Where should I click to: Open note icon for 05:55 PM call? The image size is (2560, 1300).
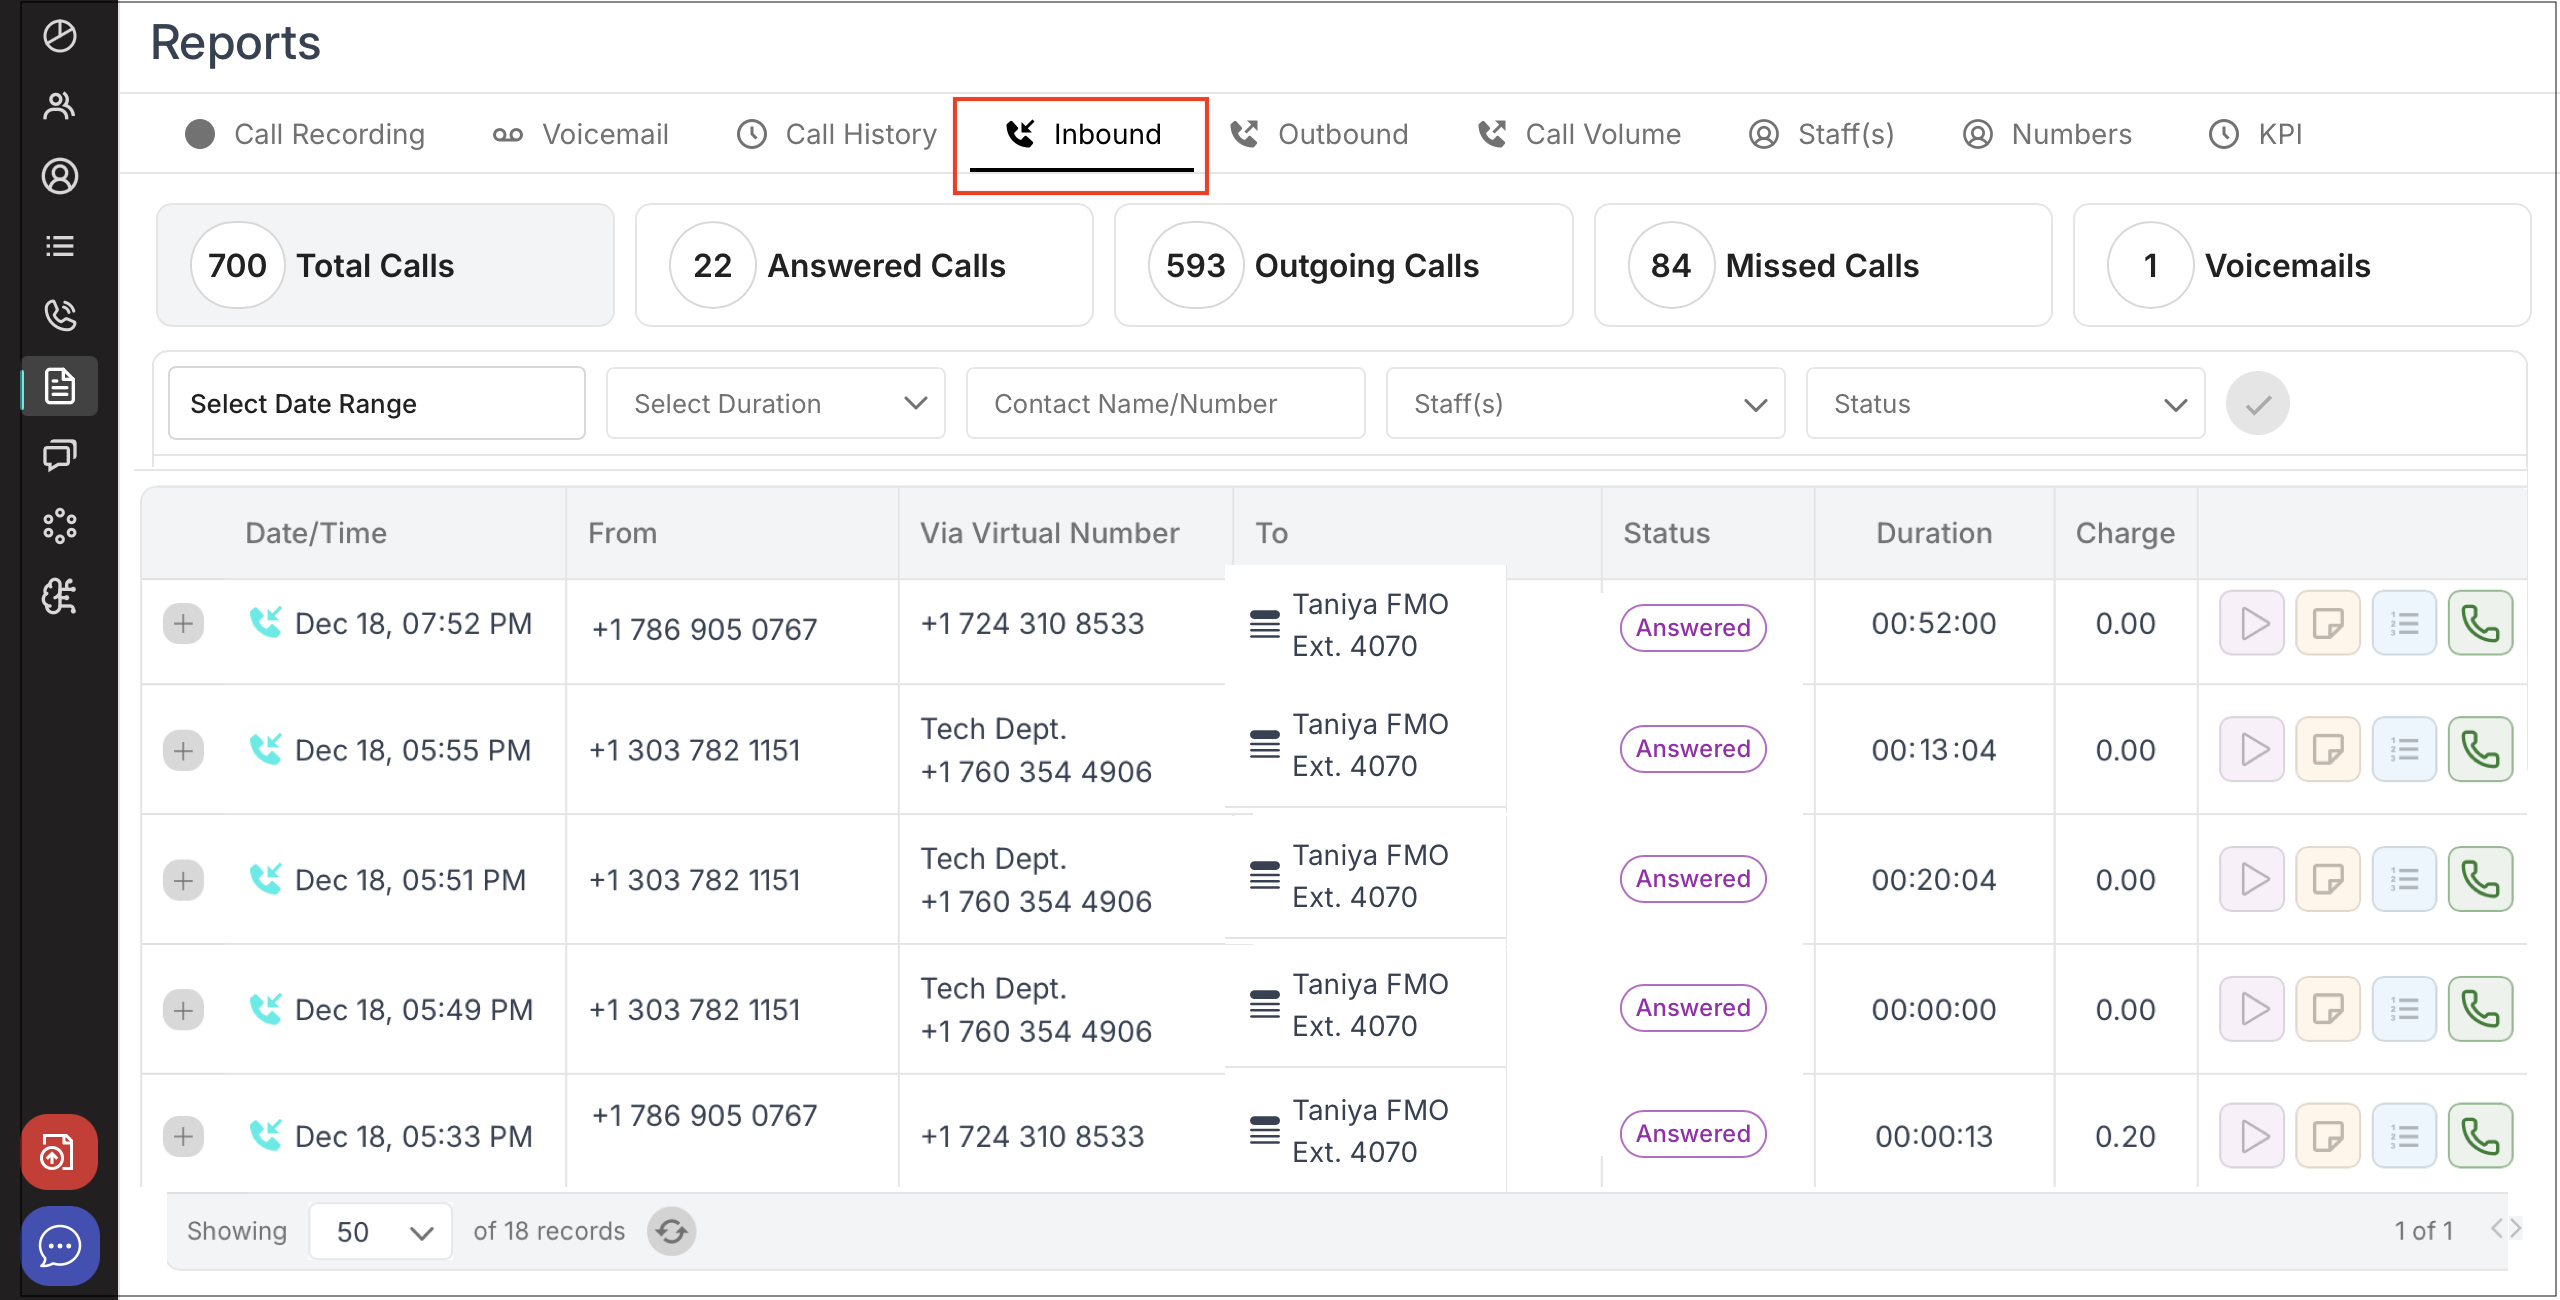[x=2328, y=750]
